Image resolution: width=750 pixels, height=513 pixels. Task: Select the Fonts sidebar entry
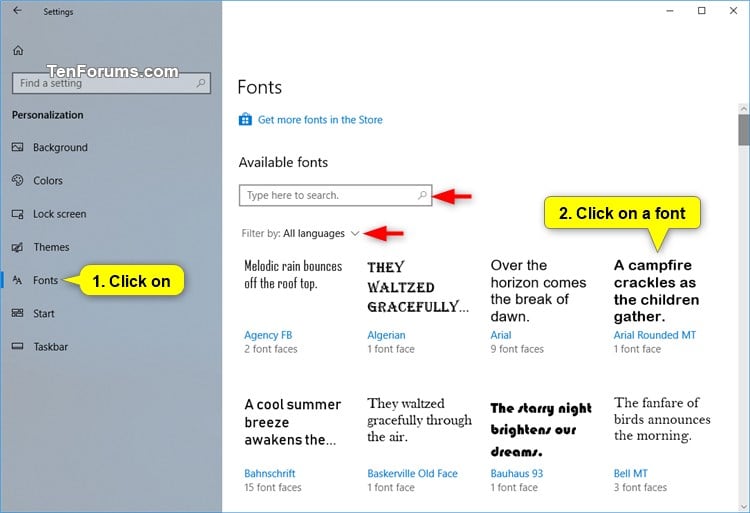pyautogui.click(x=45, y=280)
